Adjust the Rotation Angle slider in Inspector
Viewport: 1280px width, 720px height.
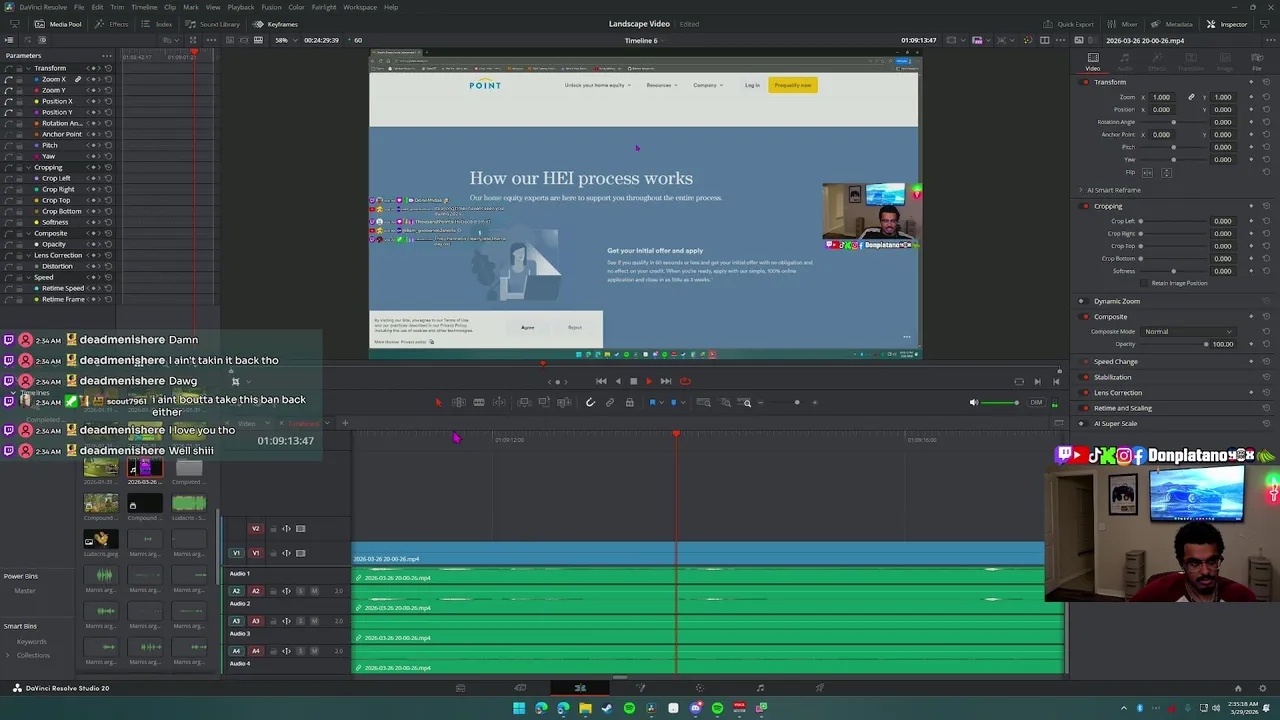click(x=1174, y=122)
